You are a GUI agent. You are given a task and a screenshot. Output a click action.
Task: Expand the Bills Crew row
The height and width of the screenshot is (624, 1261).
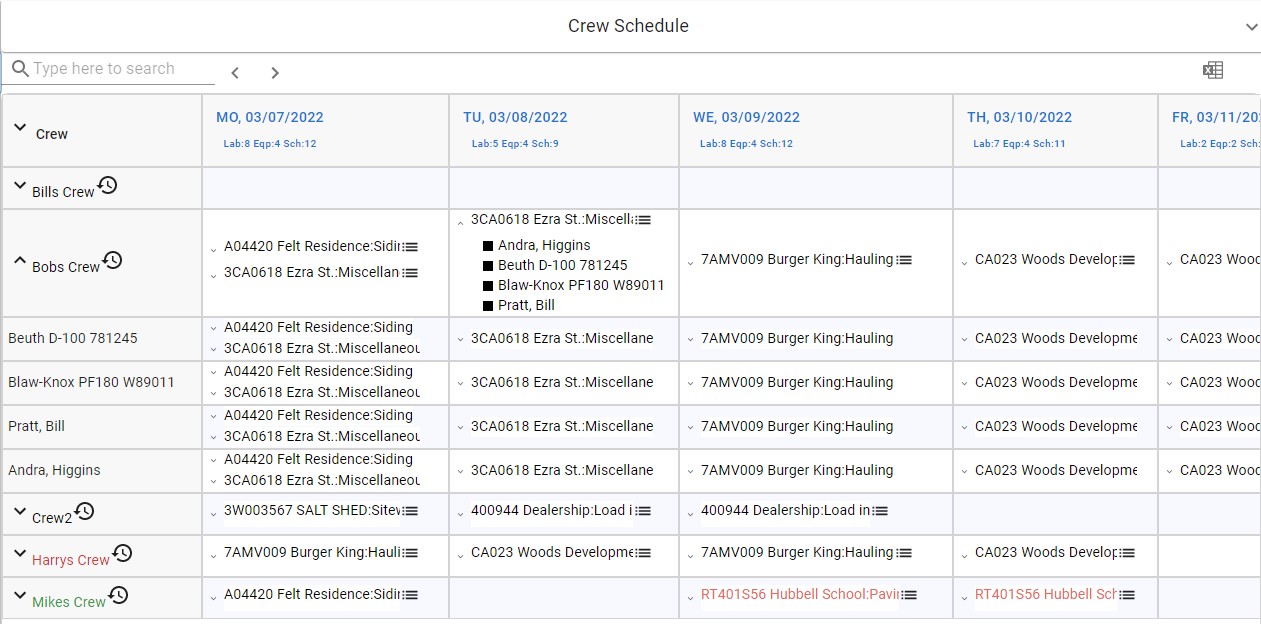coord(19,185)
